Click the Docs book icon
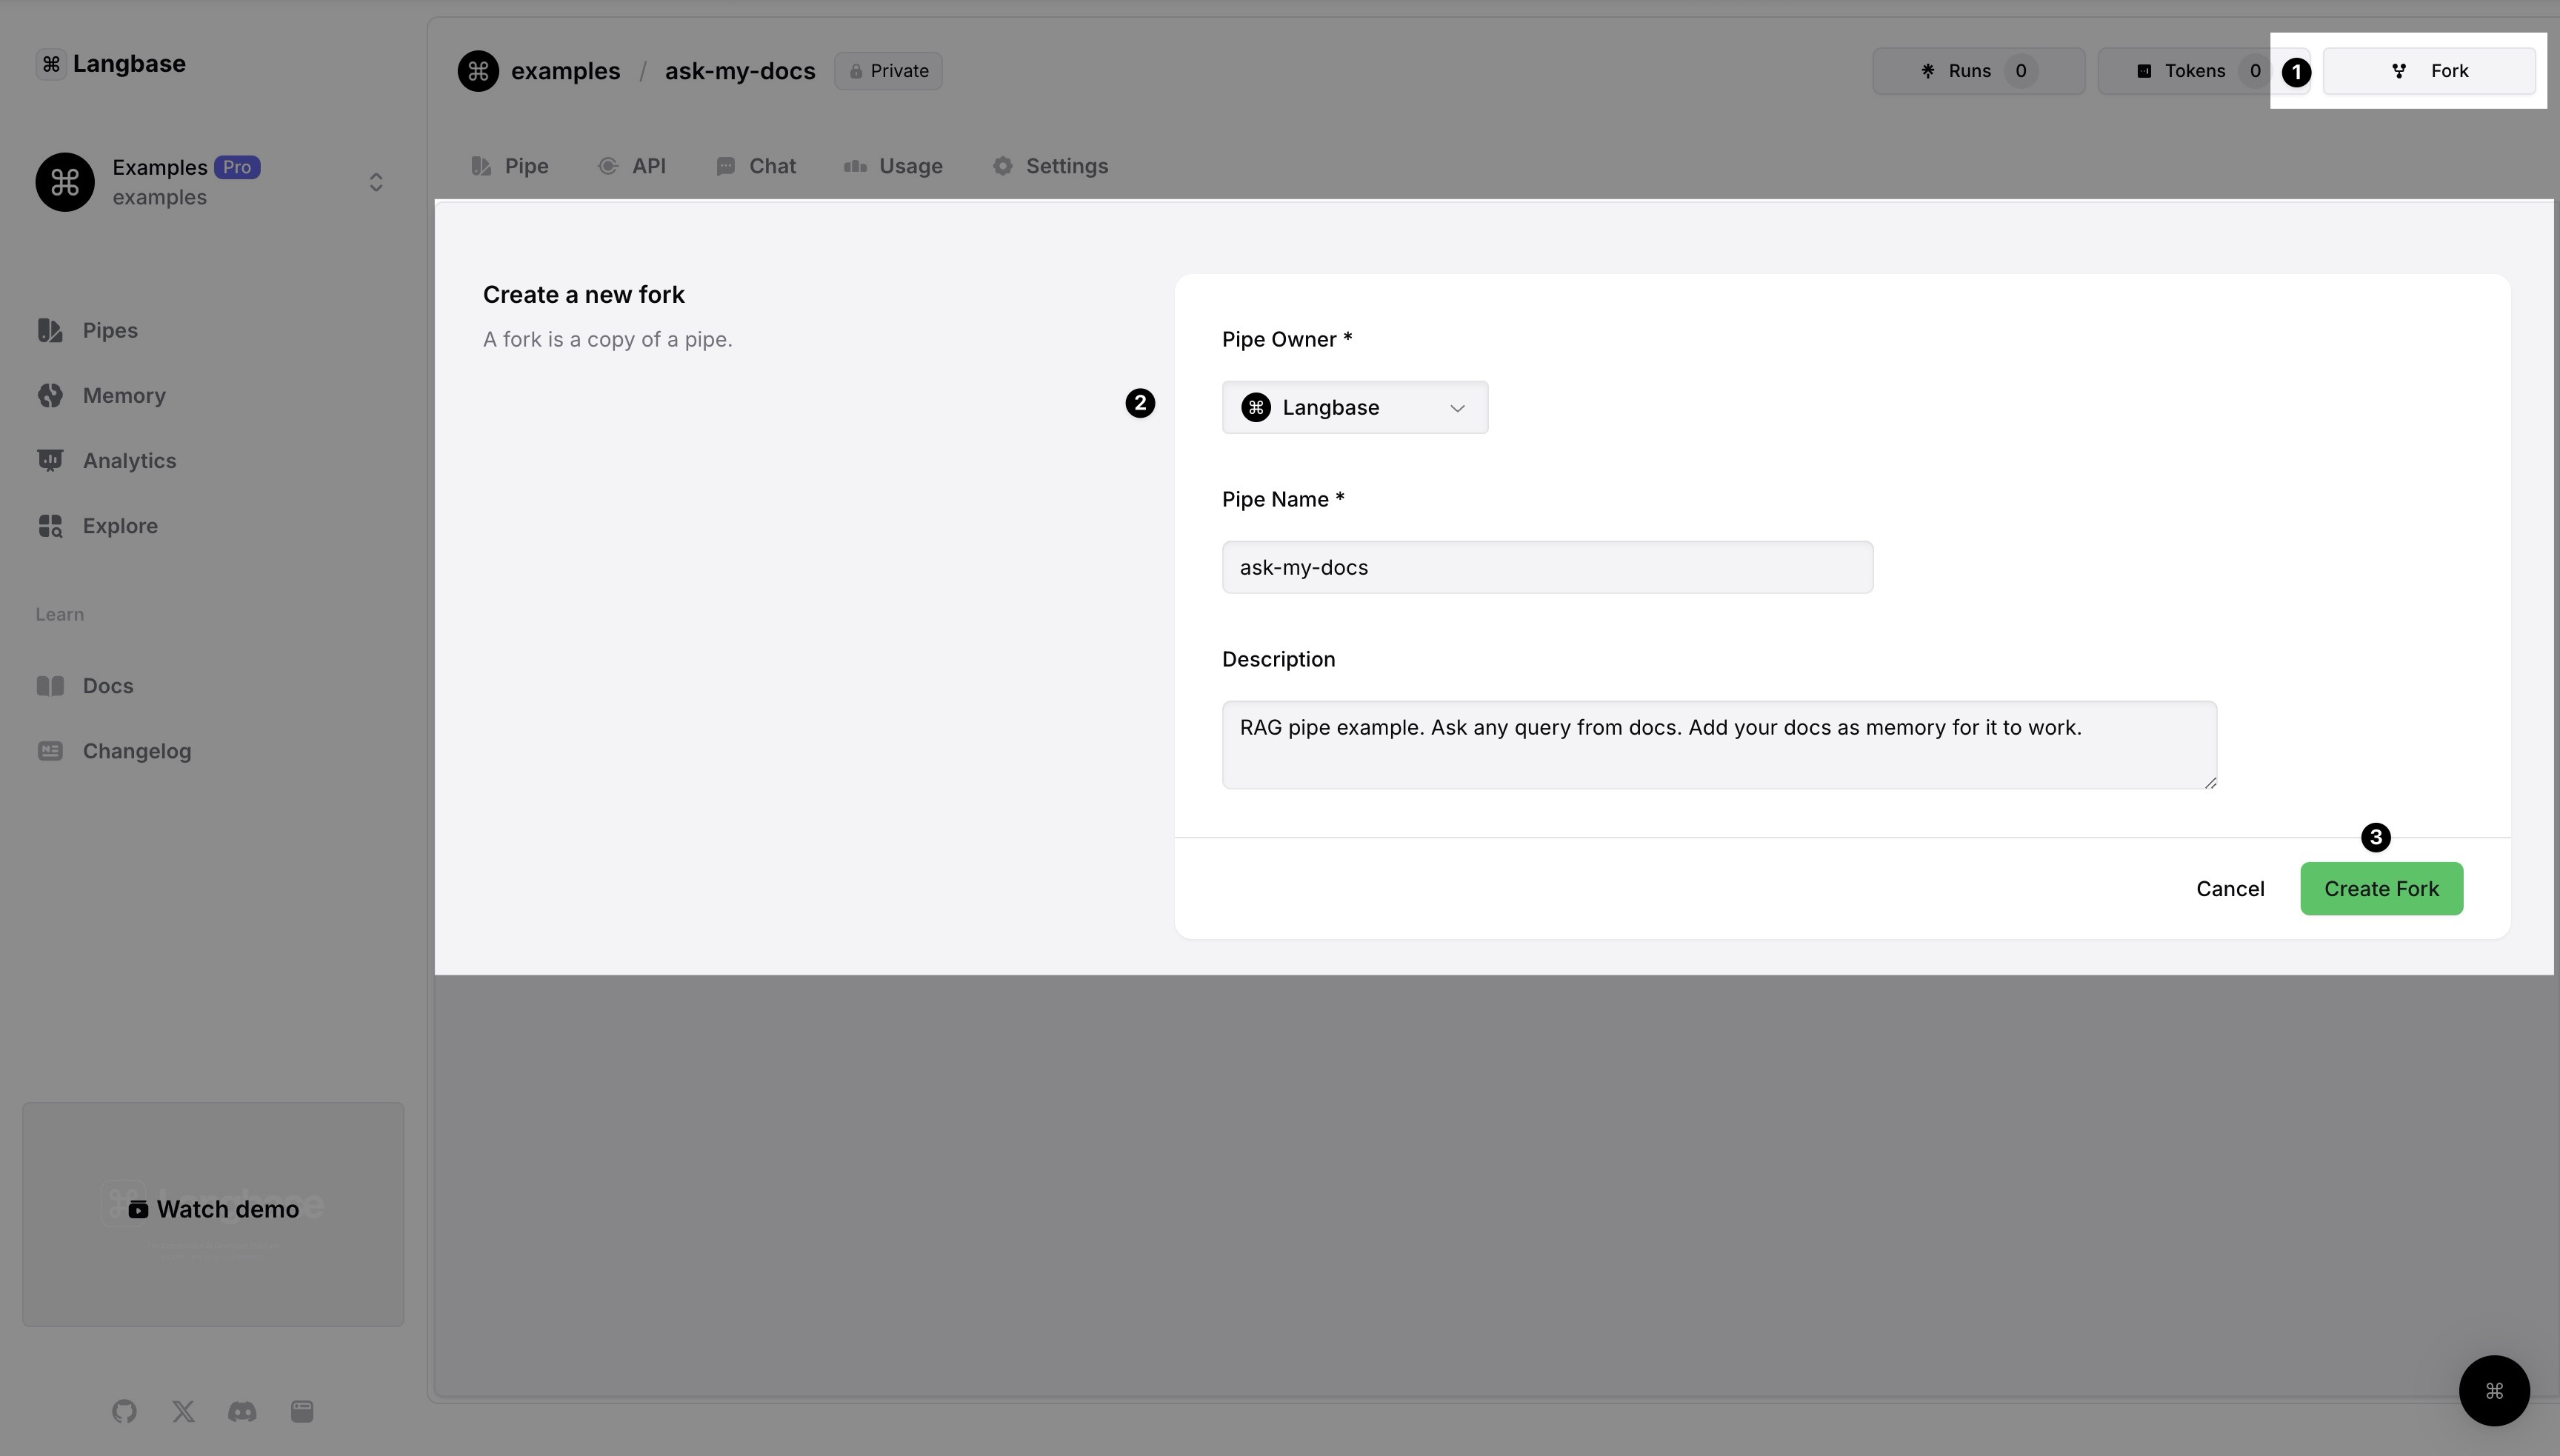The width and height of the screenshot is (2560, 1456). click(50, 685)
